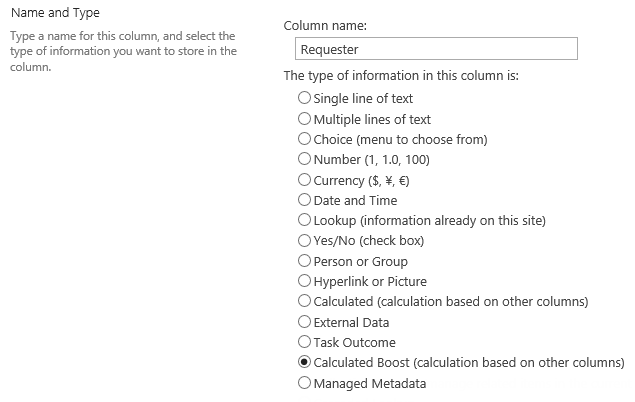Click the Person or Group label text

(x=360, y=262)
